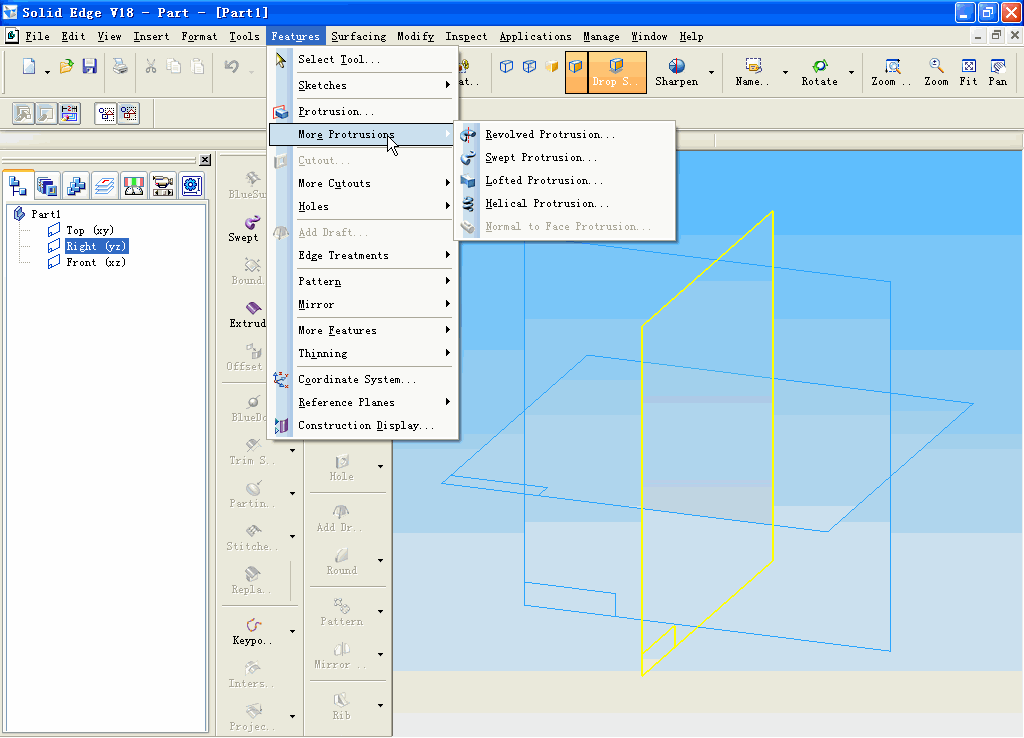Click the Zoom Area icon
This screenshot has height=738, width=1024.
[891, 72]
